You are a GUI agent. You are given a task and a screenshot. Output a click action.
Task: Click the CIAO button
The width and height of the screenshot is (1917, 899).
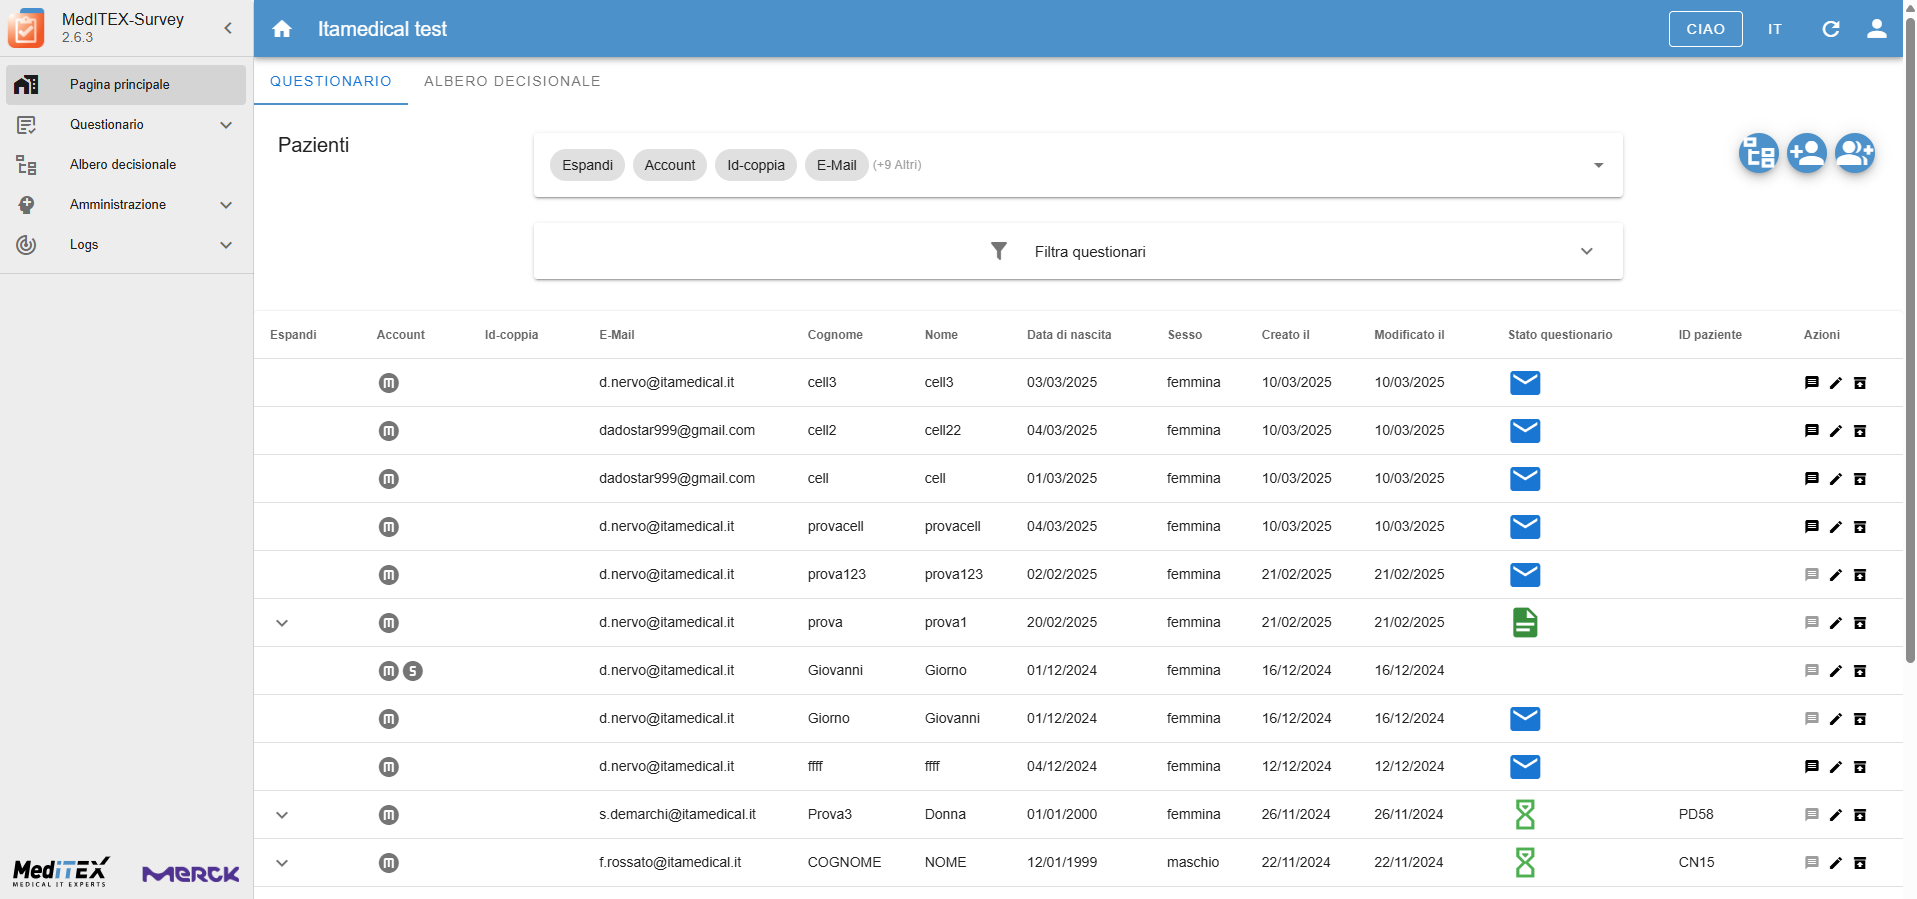click(1705, 29)
